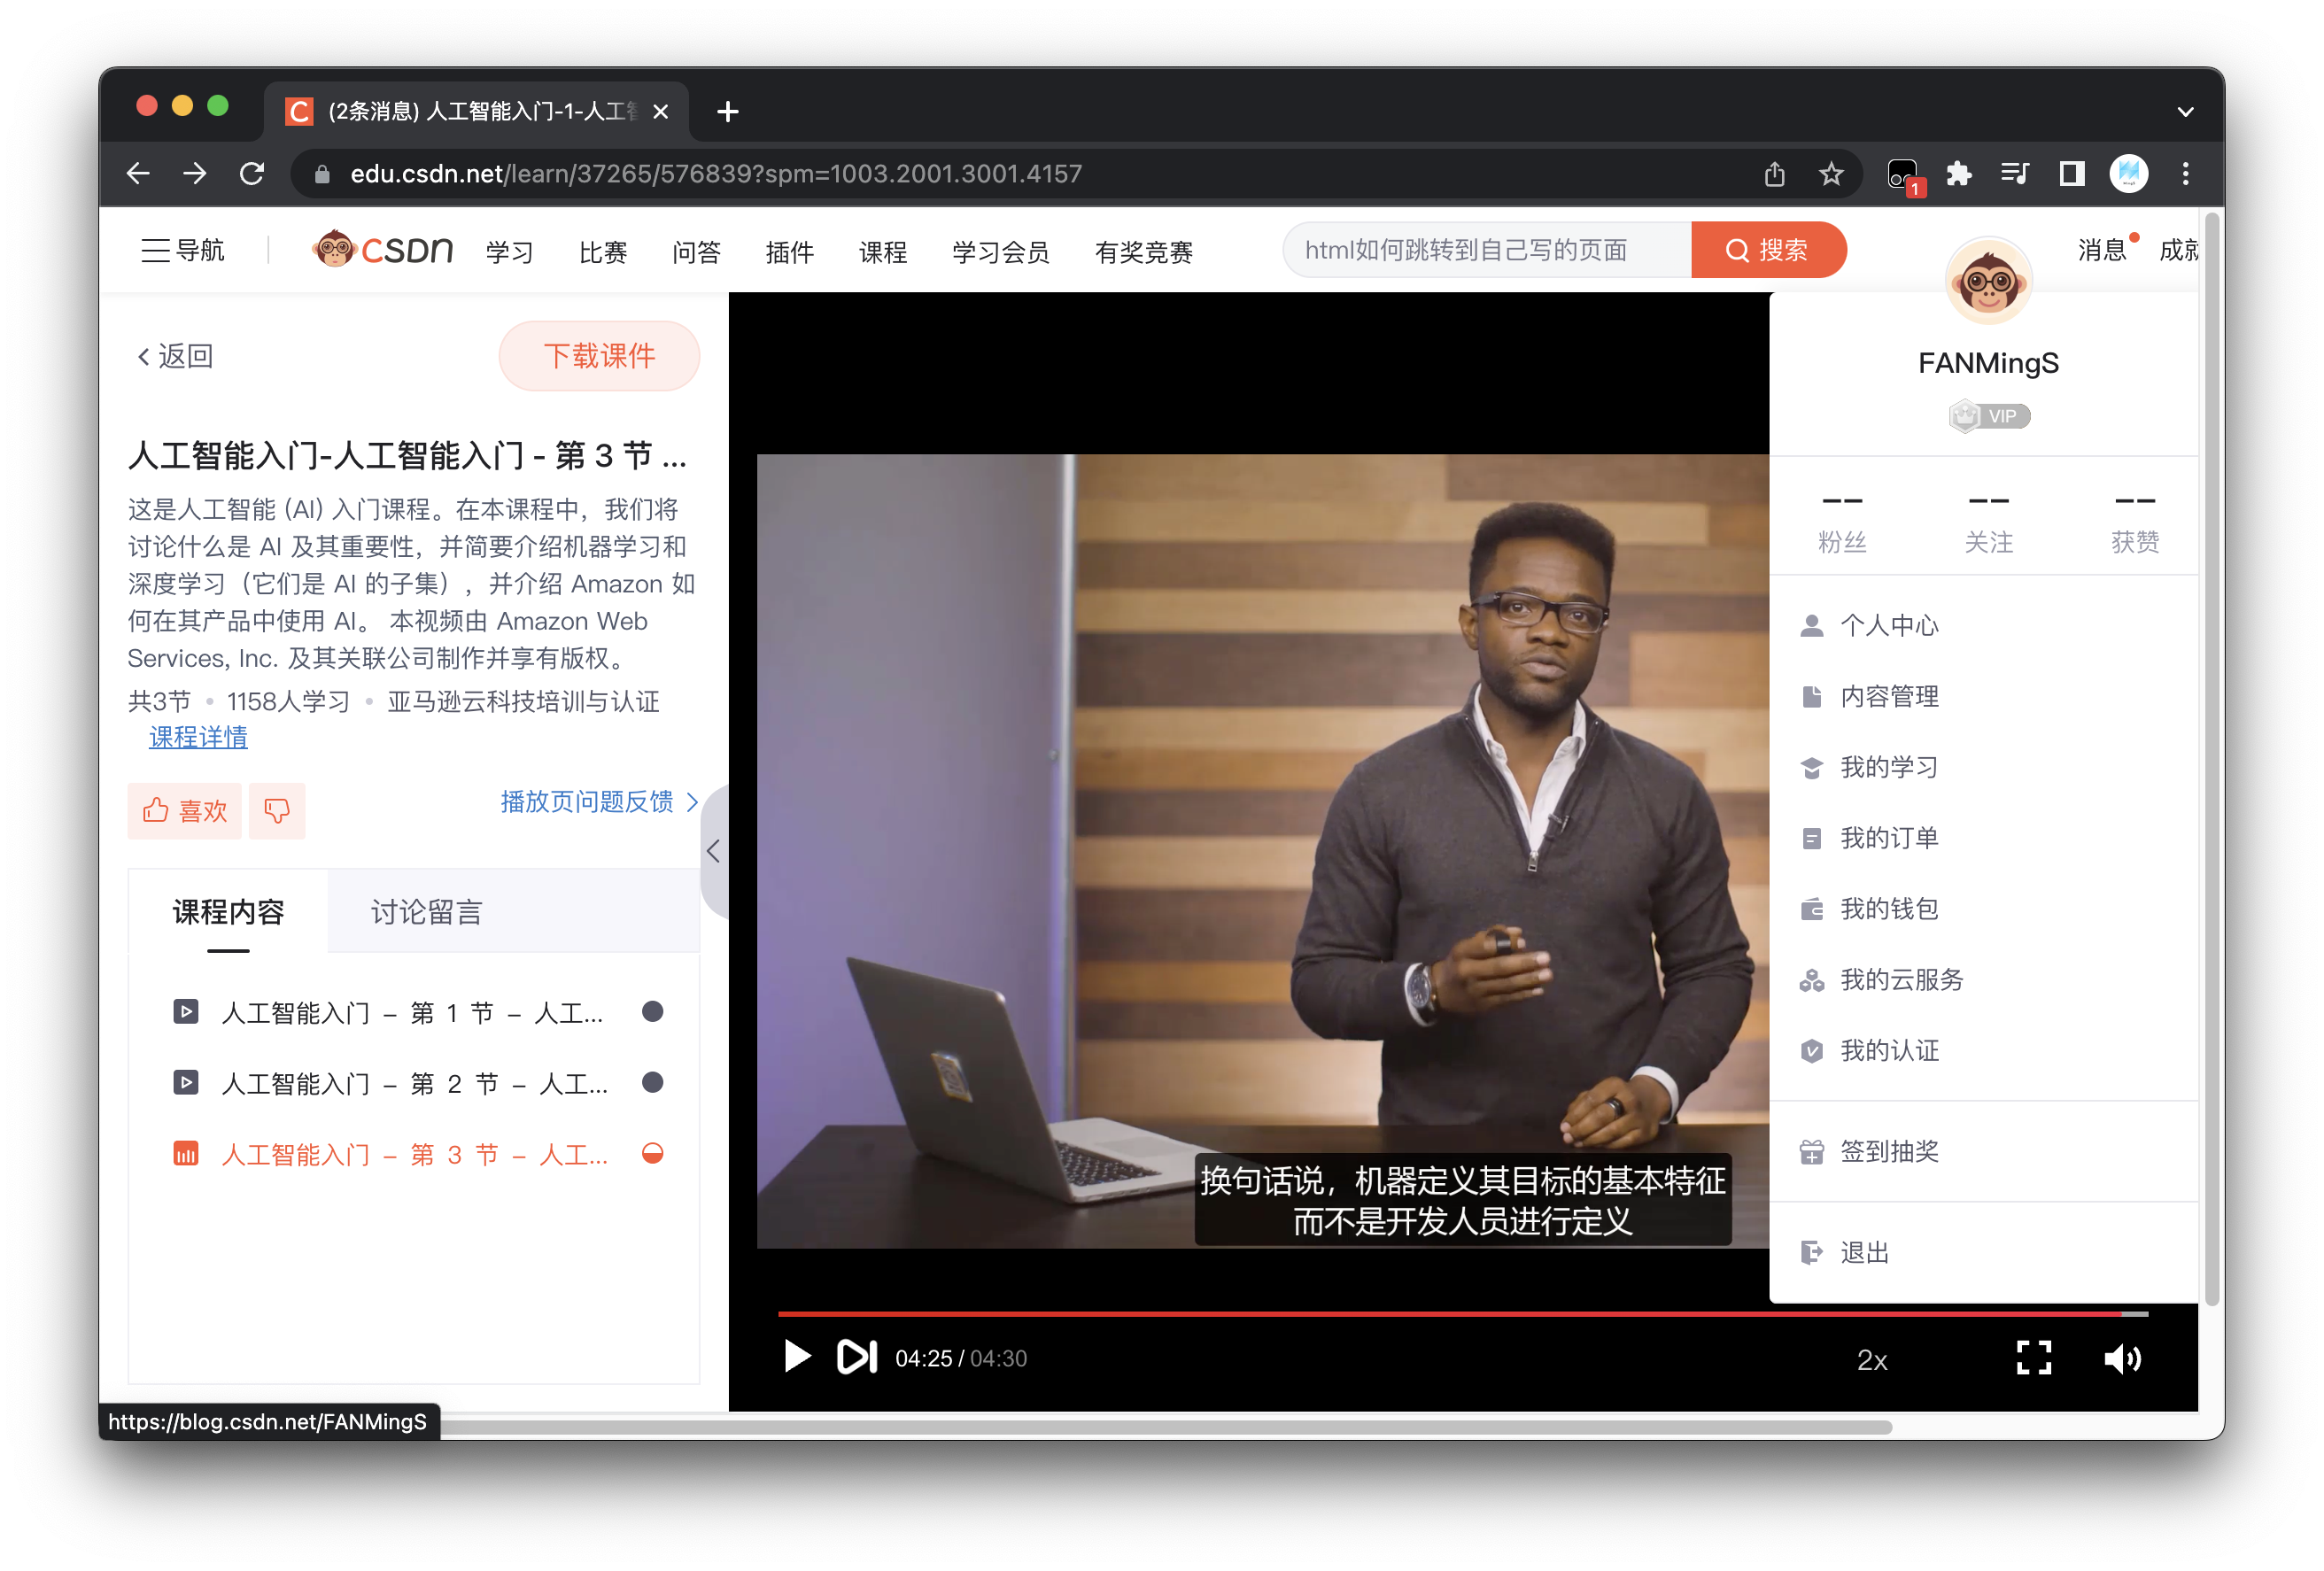2324x1571 pixels.
Task: Mute the video volume
Action: [x=2122, y=1358]
